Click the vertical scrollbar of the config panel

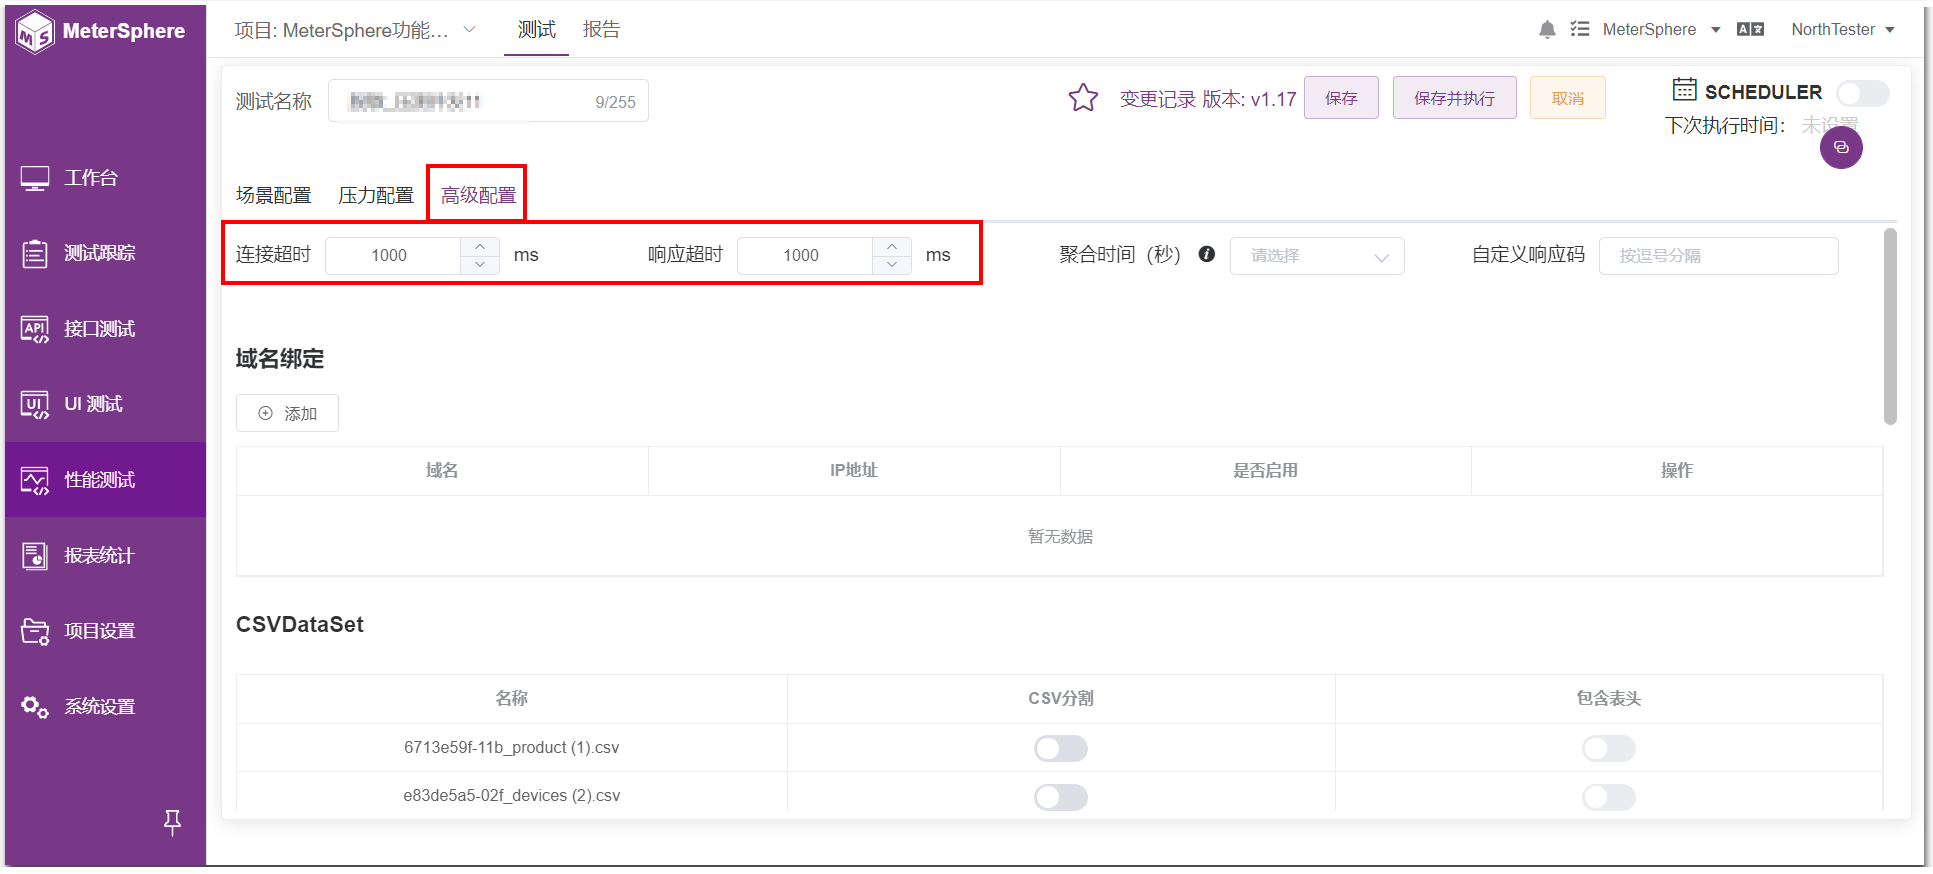[x=1889, y=327]
